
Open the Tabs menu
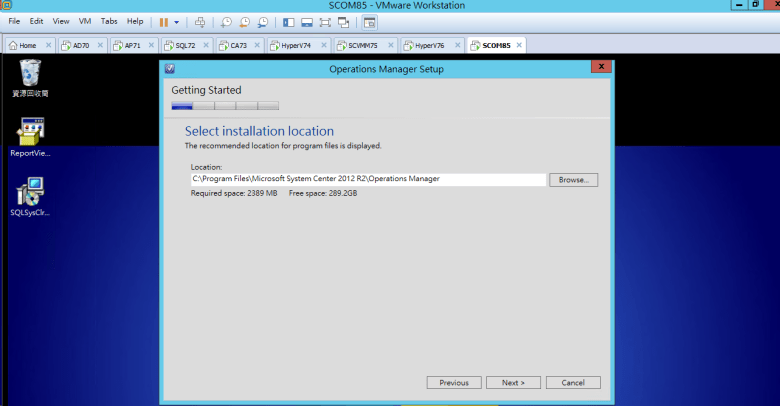point(108,21)
